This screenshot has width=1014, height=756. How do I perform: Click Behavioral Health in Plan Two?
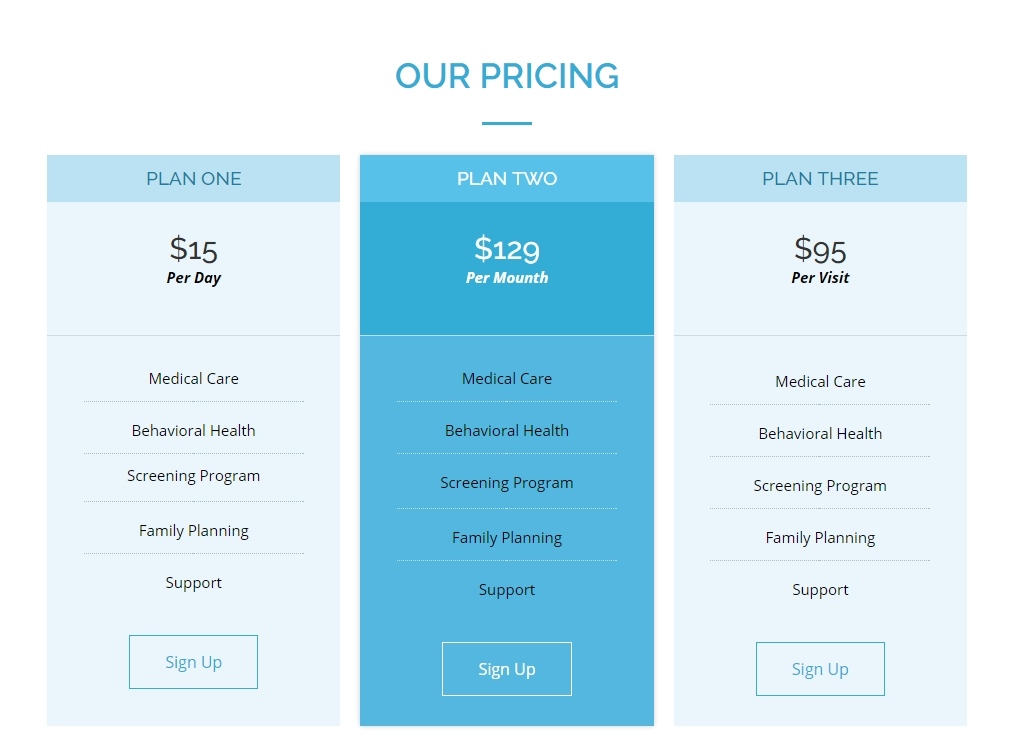(507, 431)
